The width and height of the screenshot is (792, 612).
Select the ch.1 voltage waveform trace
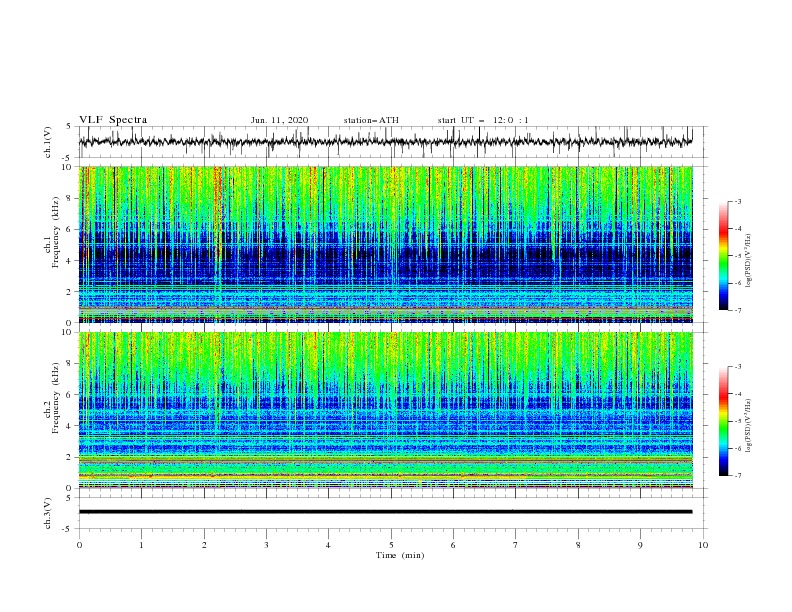tap(385, 141)
